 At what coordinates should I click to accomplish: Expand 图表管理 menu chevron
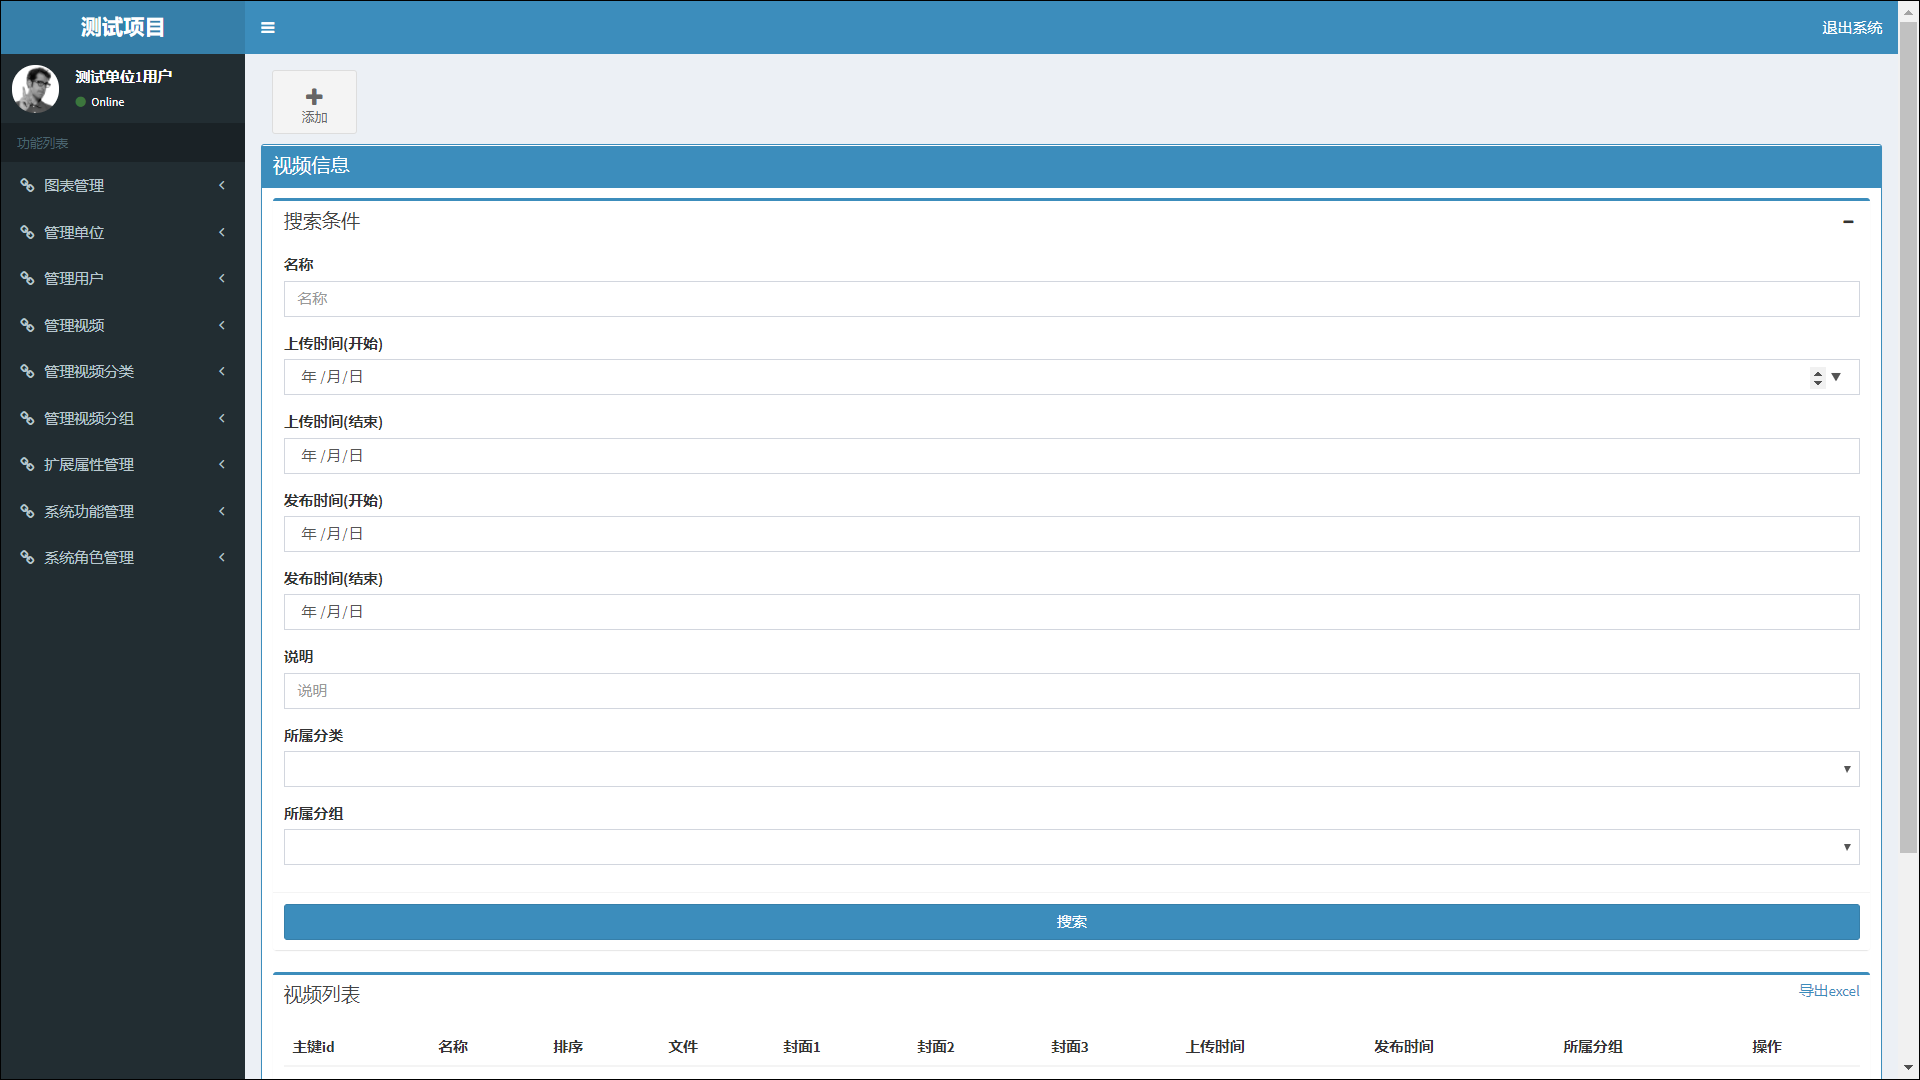pos(222,185)
